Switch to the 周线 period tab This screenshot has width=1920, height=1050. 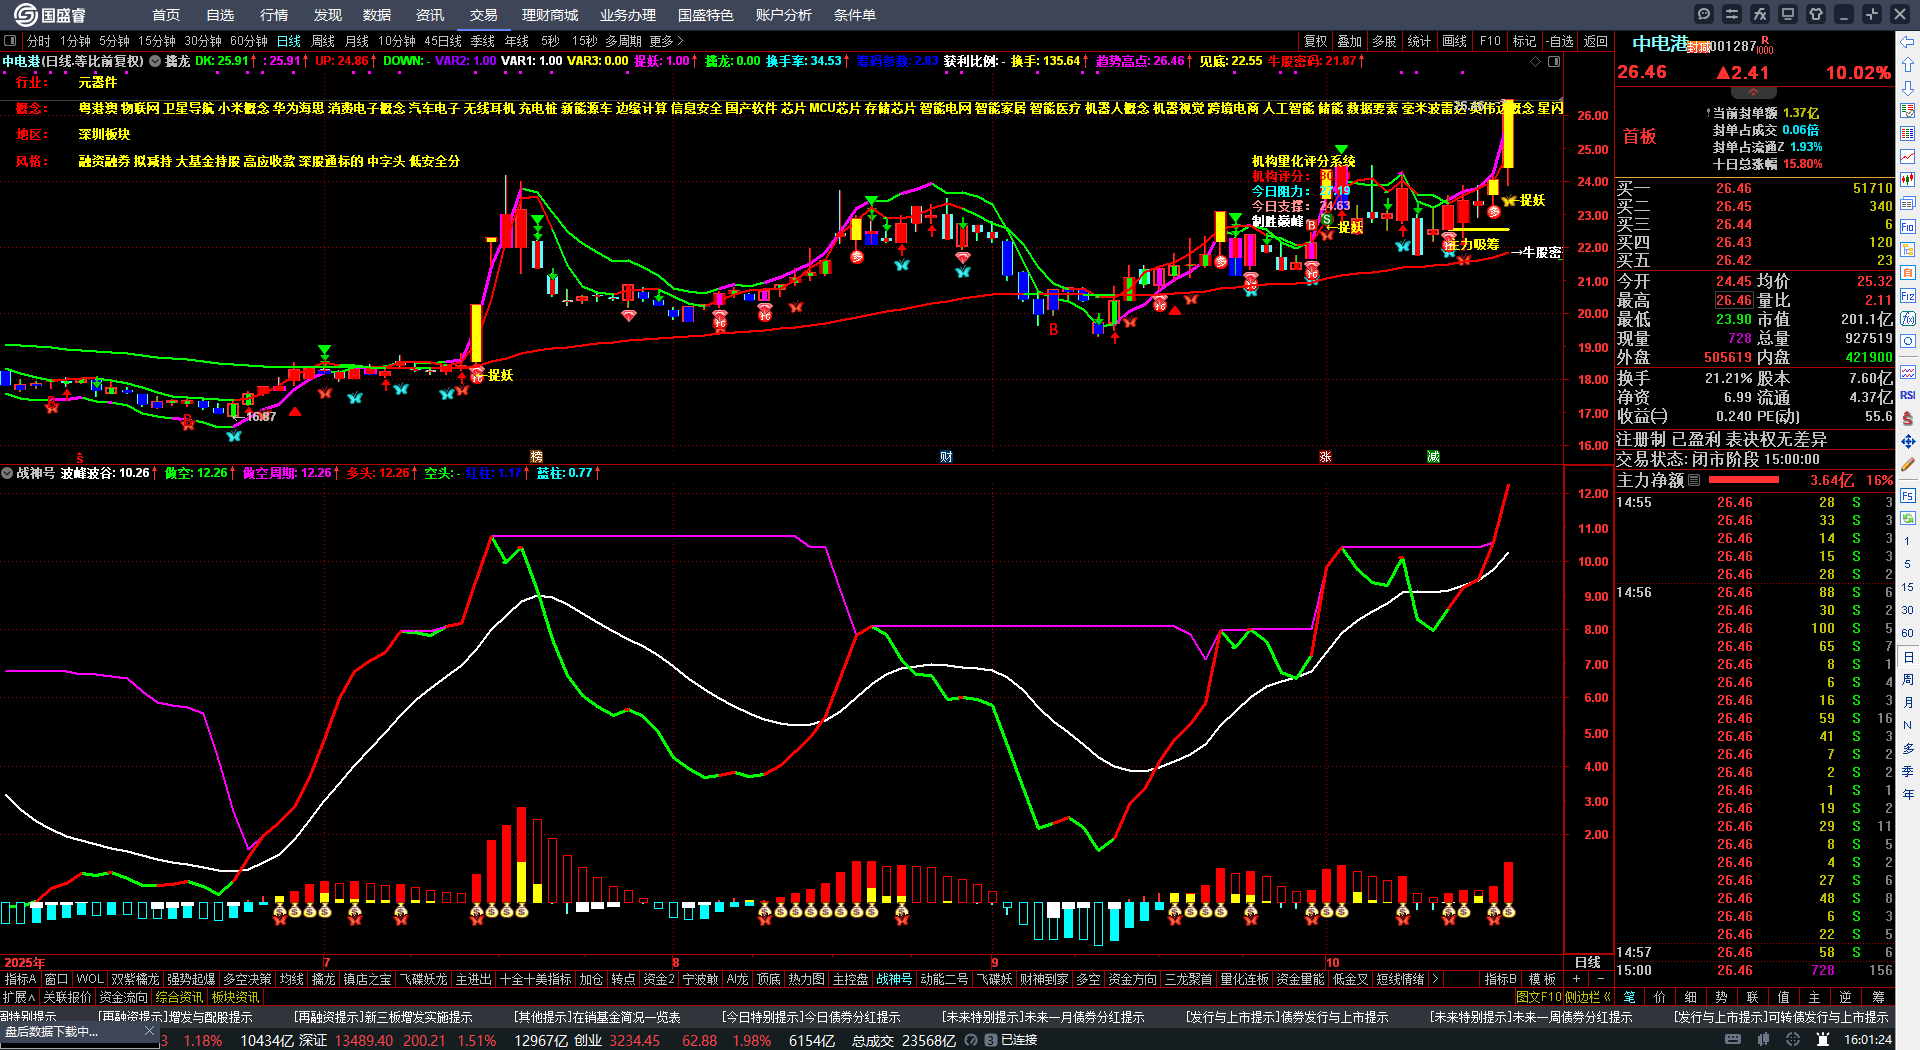click(x=323, y=41)
